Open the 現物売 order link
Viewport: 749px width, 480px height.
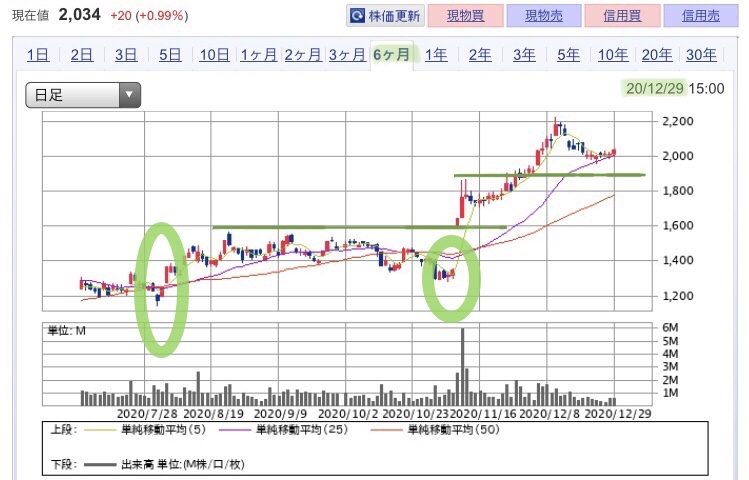[x=544, y=16]
